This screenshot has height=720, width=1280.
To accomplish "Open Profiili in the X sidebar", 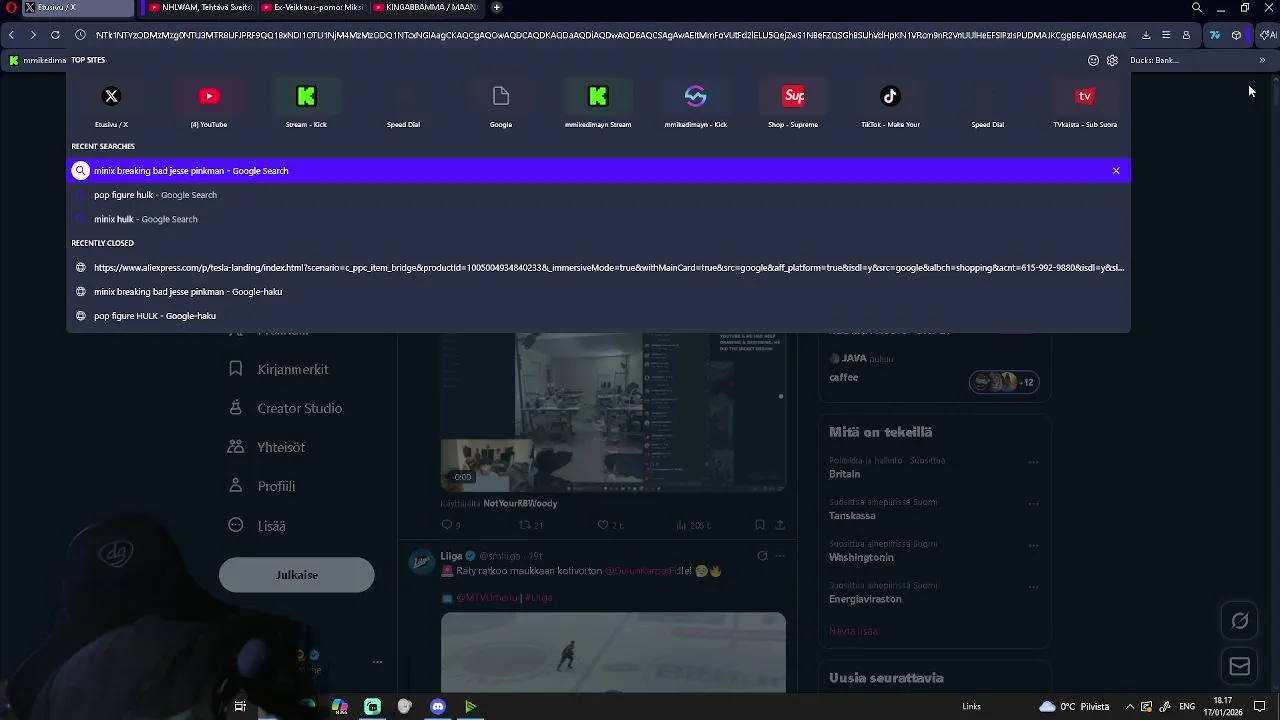I will 262,486.
